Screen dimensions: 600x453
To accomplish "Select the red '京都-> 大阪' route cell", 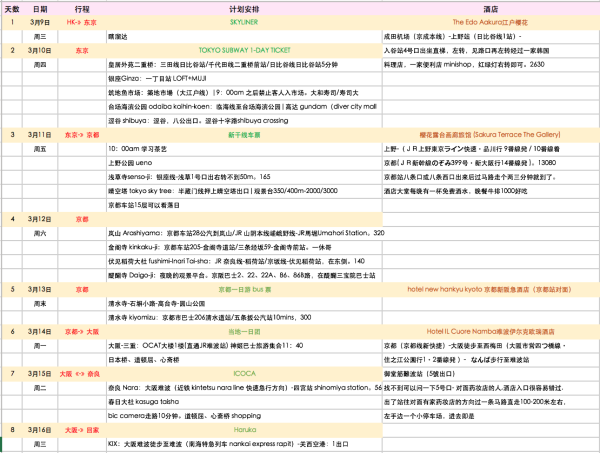I will (x=82, y=332).
